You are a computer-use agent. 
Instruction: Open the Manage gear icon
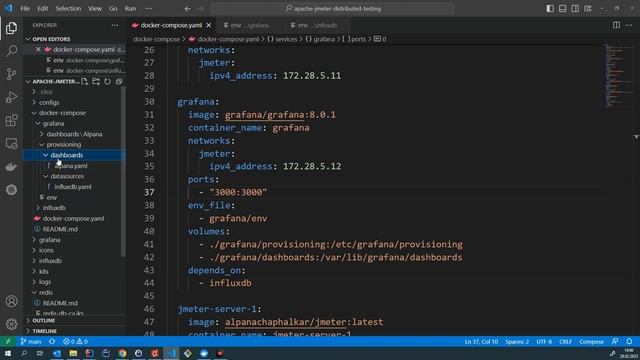(x=11, y=324)
